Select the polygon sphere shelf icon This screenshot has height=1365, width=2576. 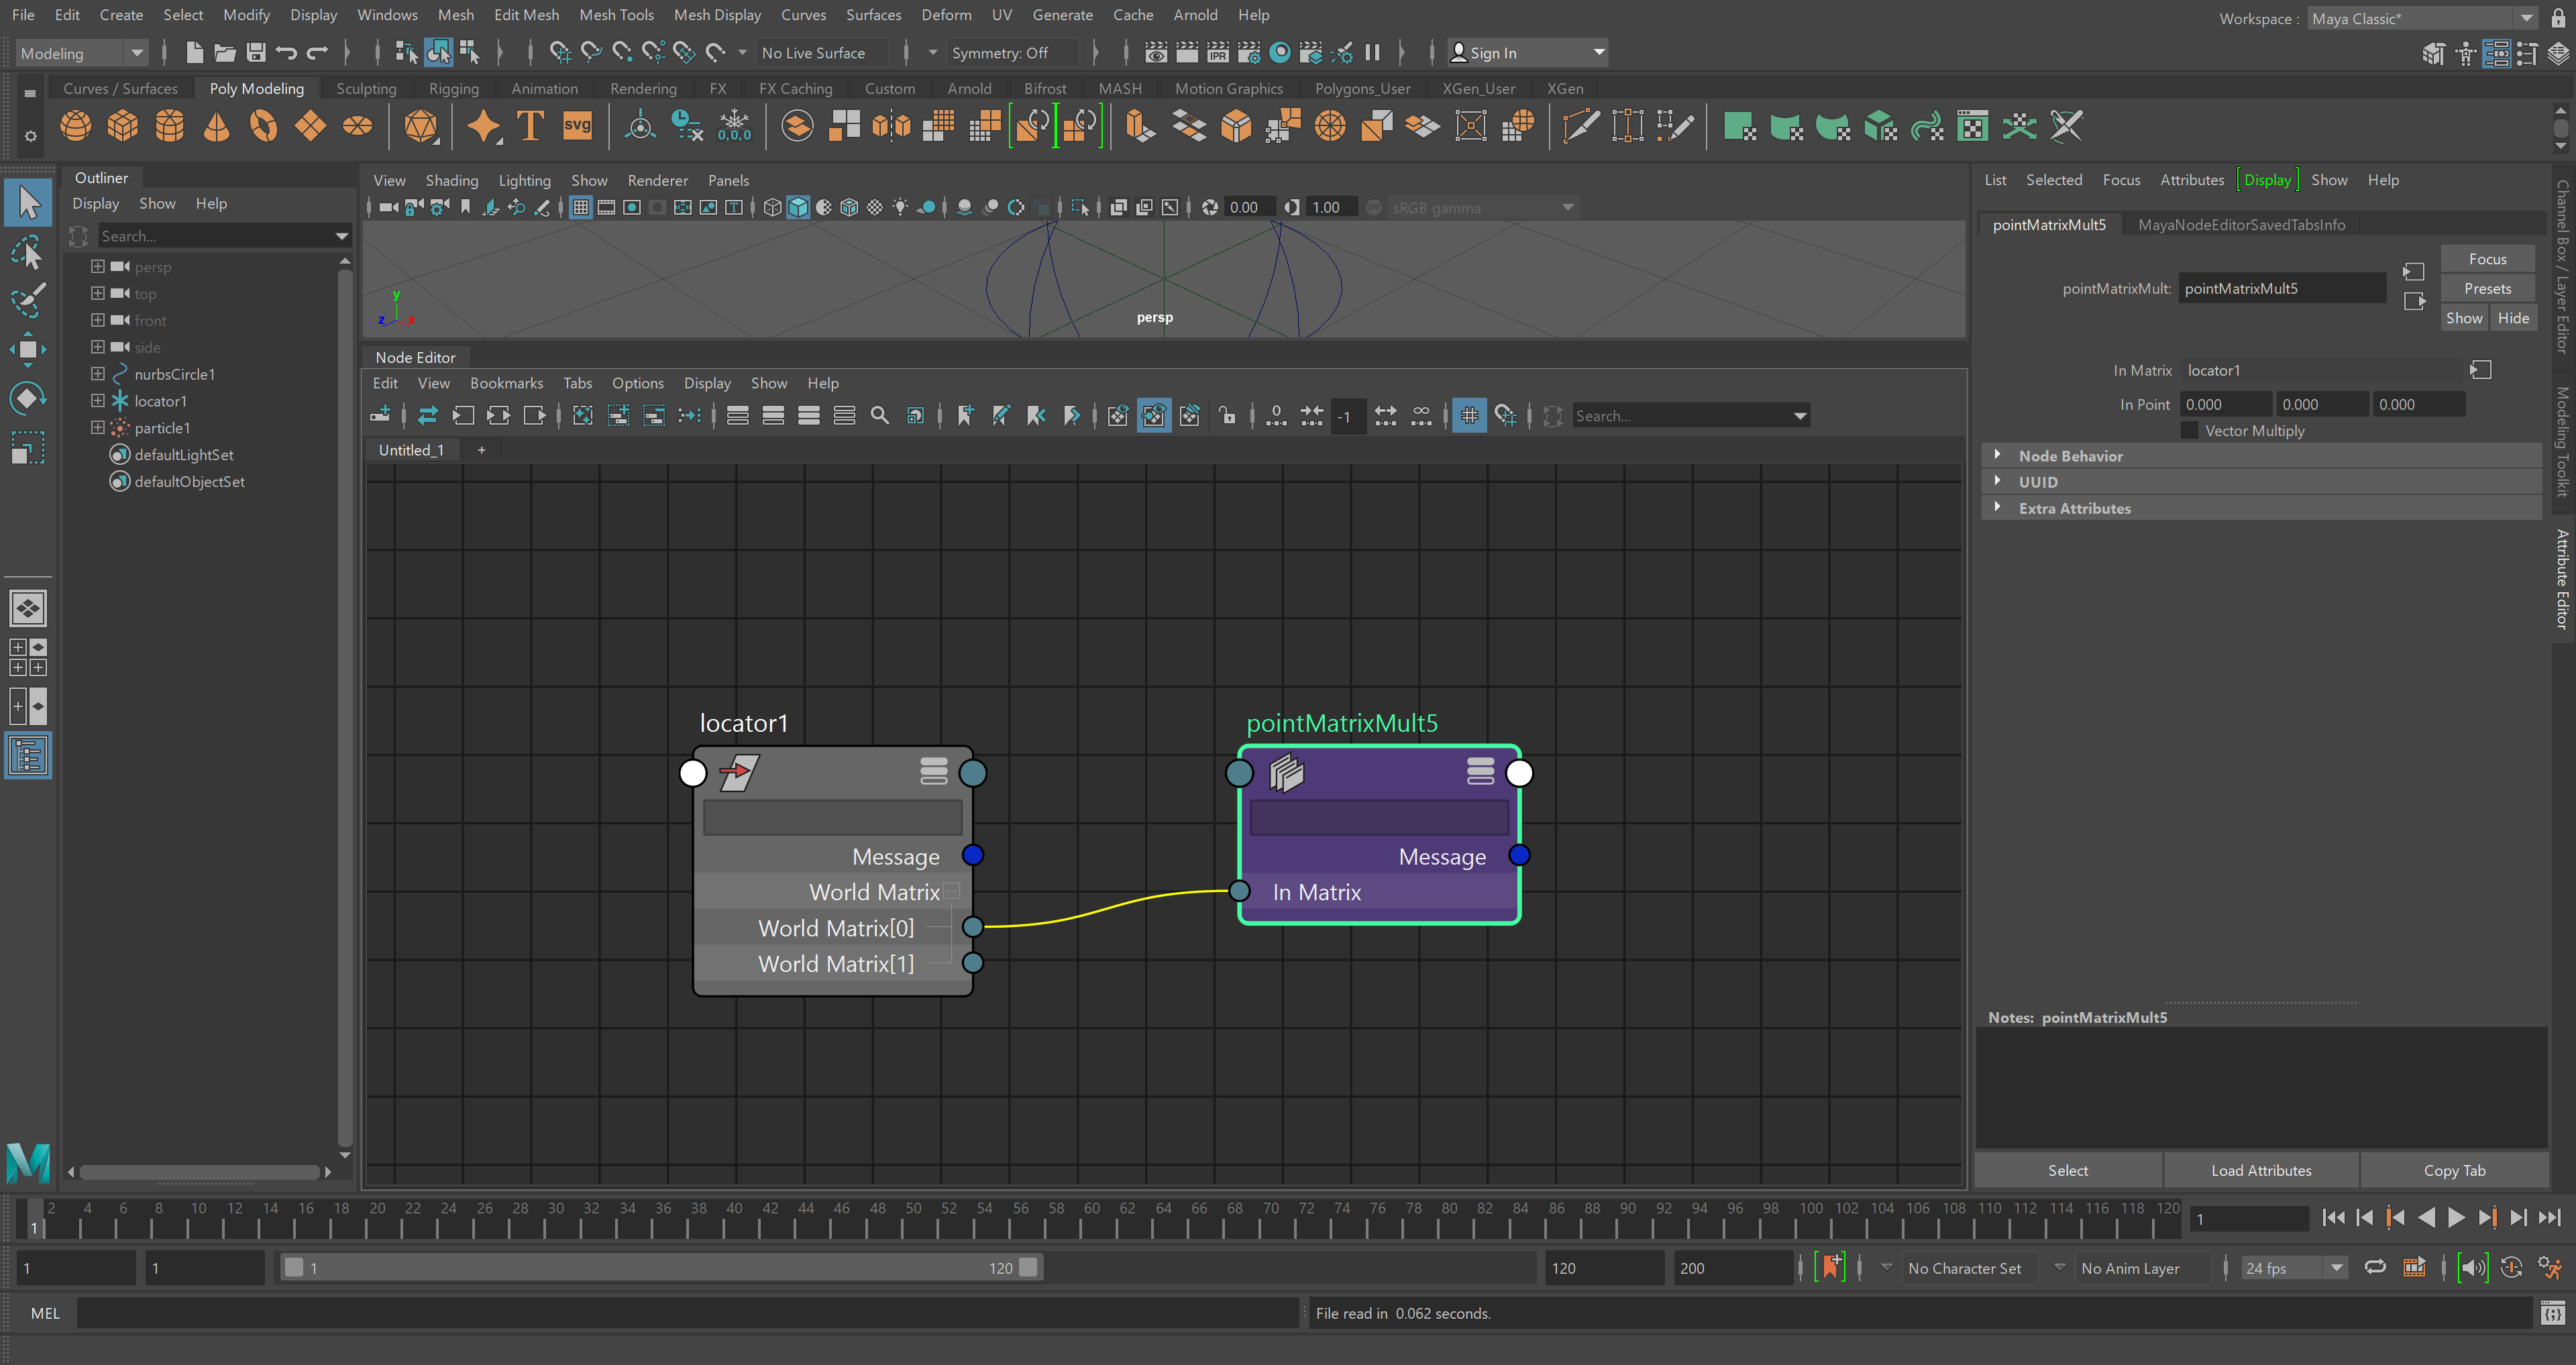75,126
